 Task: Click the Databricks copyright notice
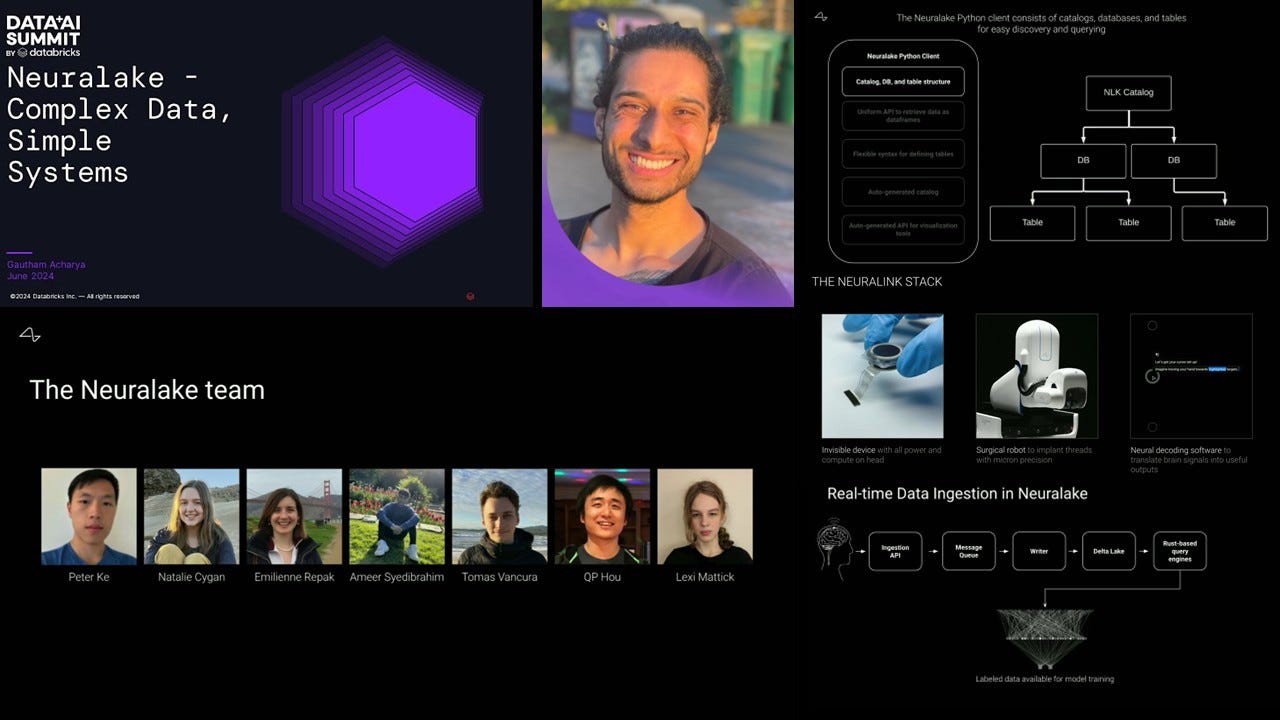coord(75,296)
